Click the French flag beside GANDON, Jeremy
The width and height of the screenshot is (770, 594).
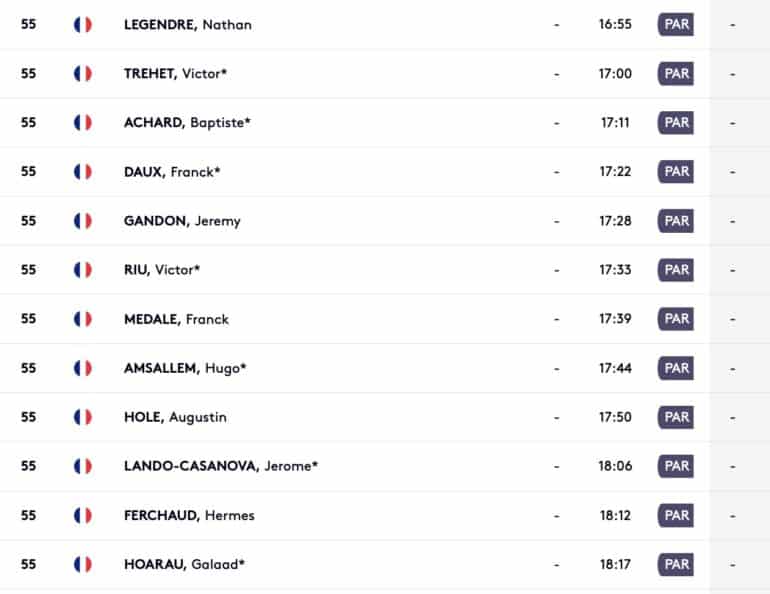[x=82, y=221]
